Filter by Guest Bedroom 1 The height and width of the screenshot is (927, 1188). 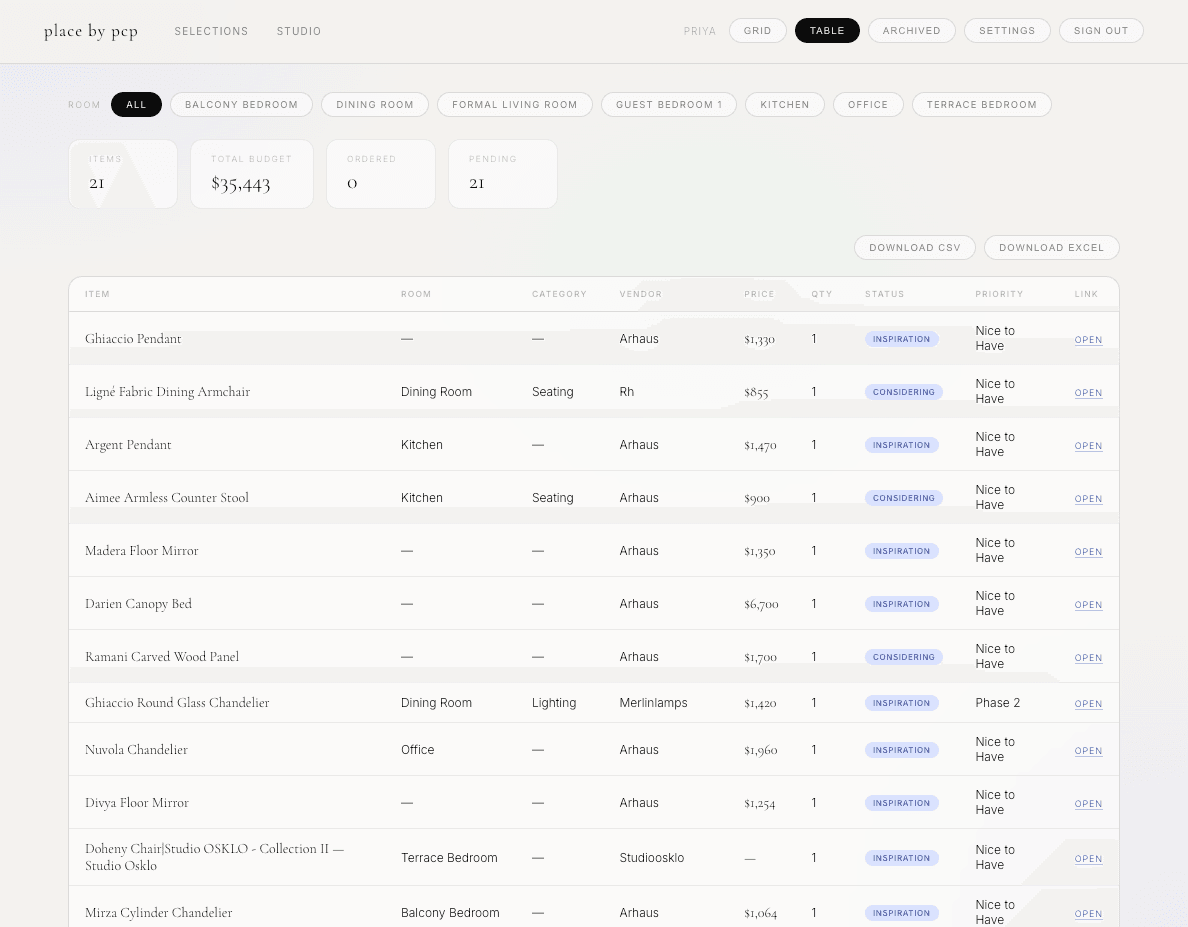[x=669, y=105]
